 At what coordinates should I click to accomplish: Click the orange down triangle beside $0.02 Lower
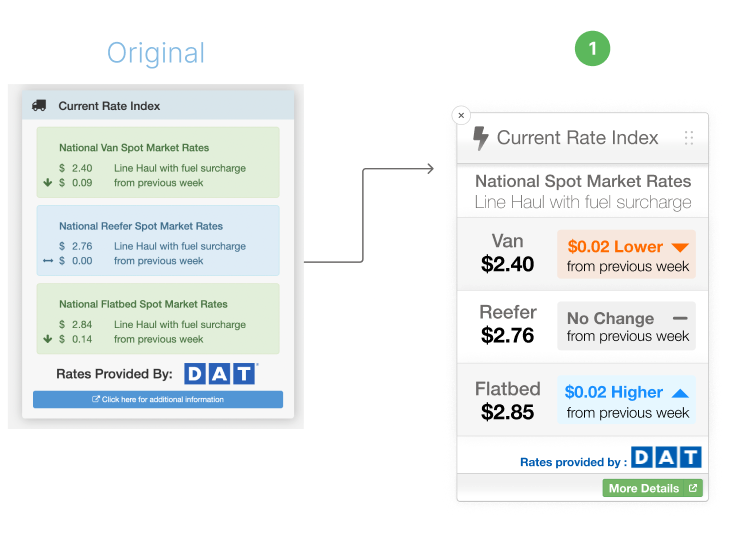(680, 247)
